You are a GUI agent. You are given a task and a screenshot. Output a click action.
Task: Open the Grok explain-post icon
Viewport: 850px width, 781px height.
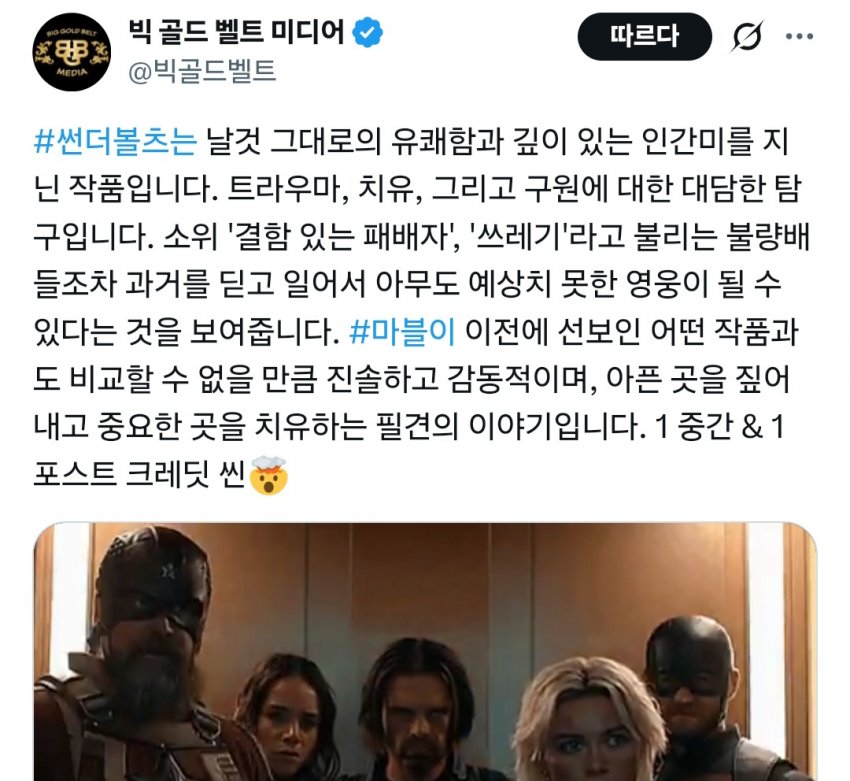[x=748, y=36]
